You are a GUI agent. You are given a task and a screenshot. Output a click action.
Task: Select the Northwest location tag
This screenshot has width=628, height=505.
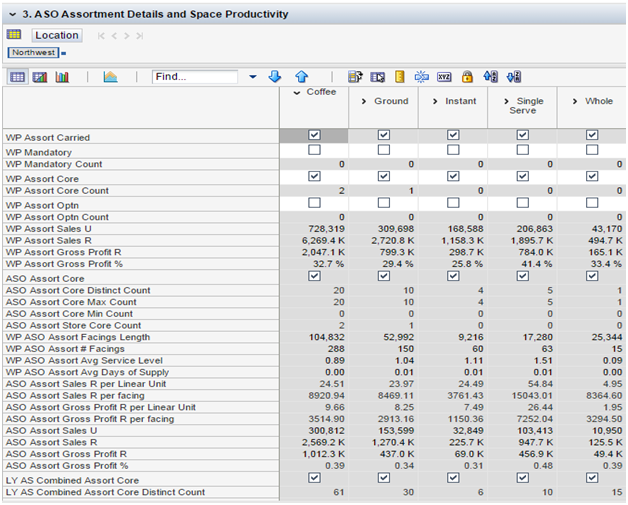click(x=32, y=52)
